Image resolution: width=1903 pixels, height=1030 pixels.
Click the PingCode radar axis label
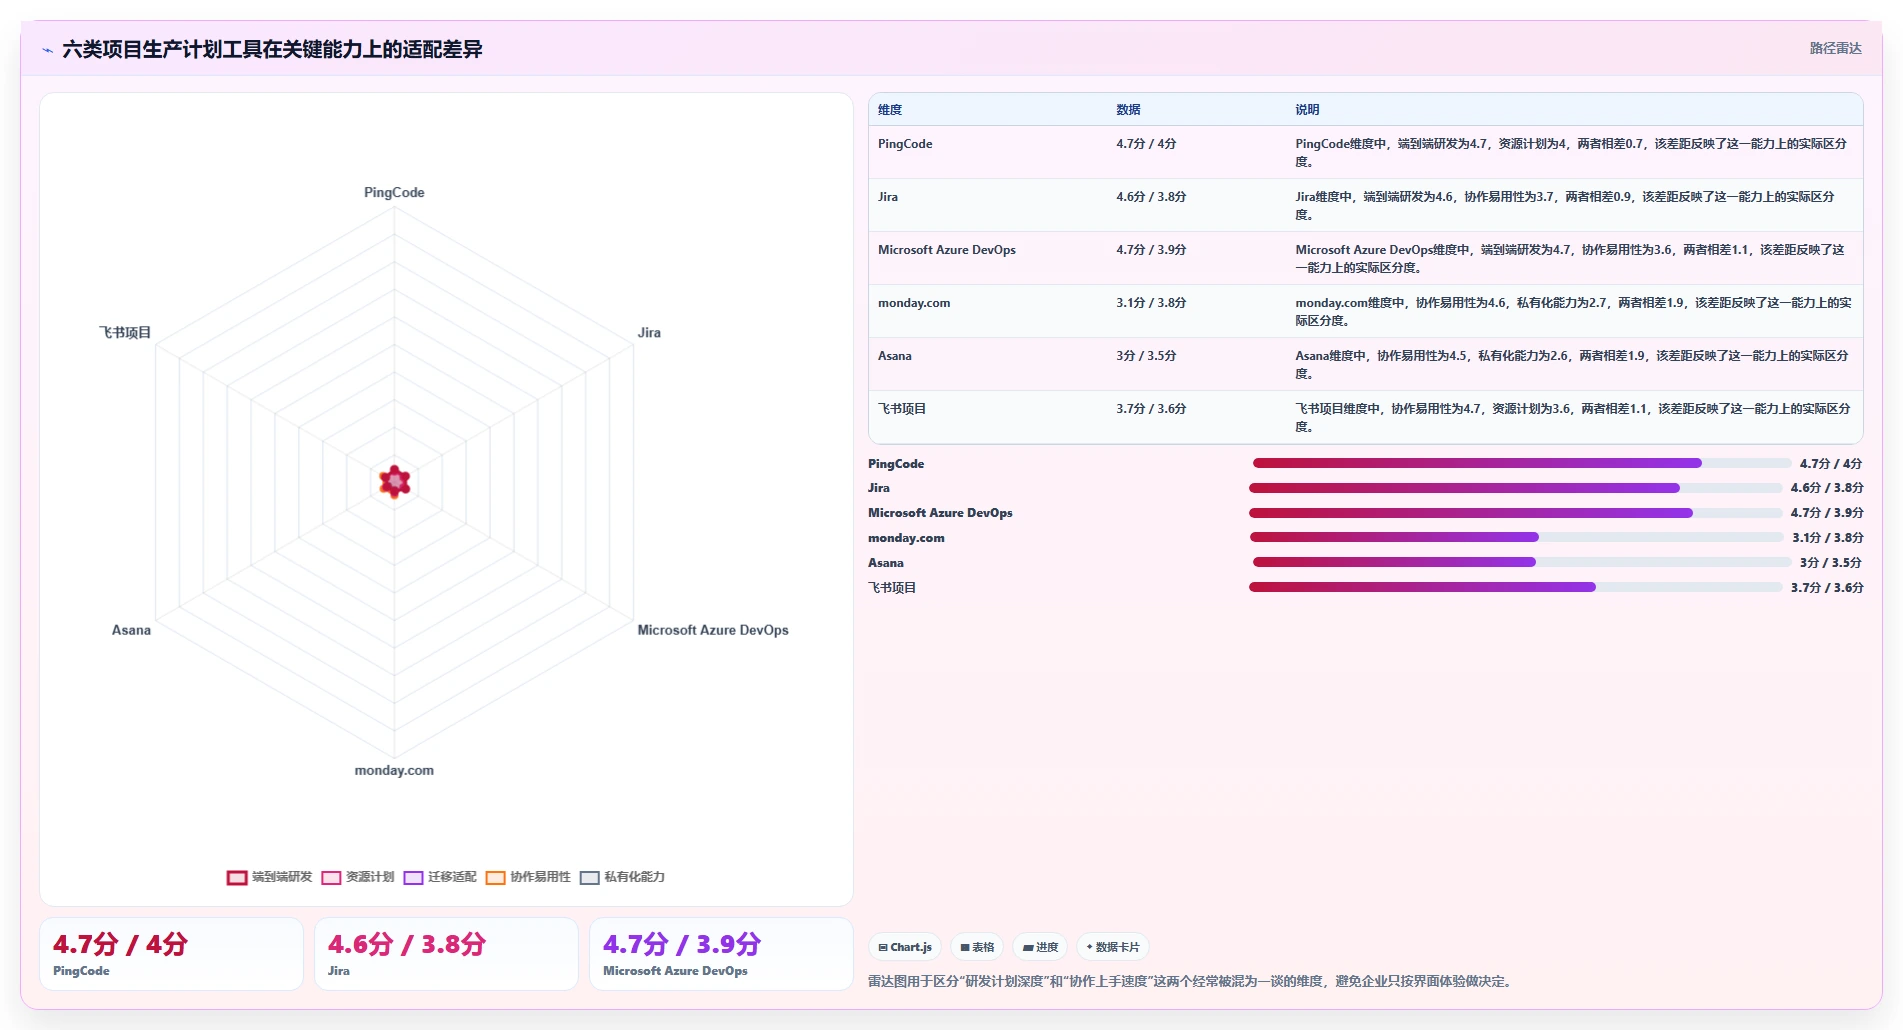coord(394,192)
